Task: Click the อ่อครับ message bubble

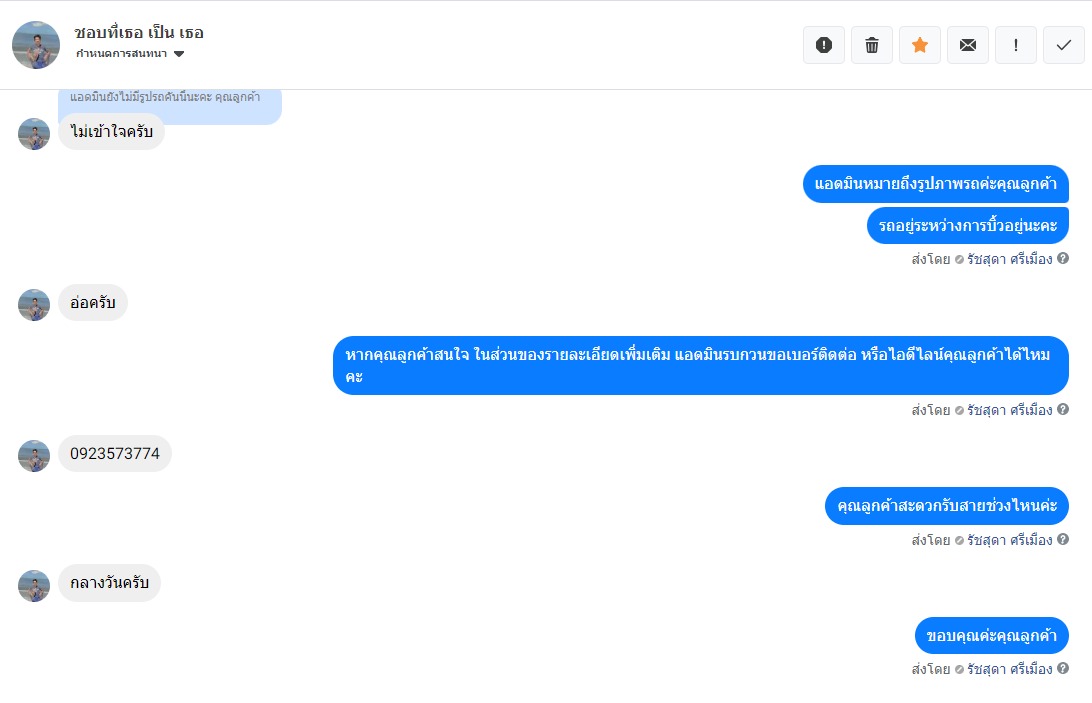Action: pyautogui.click(x=93, y=303)
